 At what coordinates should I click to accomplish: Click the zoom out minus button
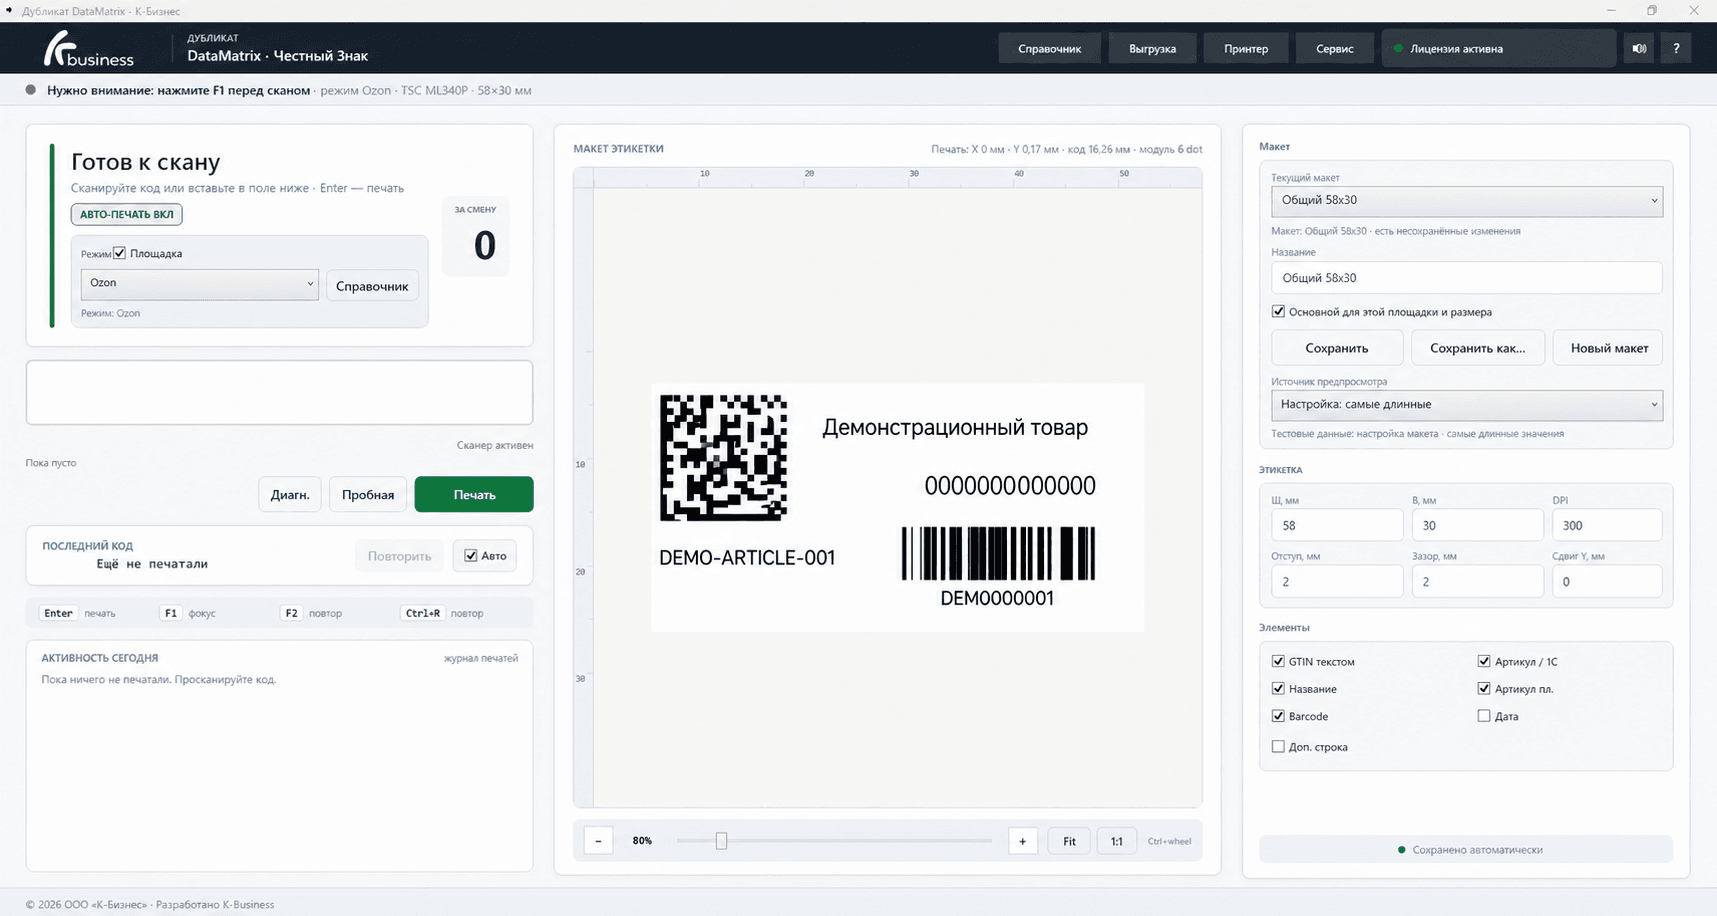(x=598, y=841)
